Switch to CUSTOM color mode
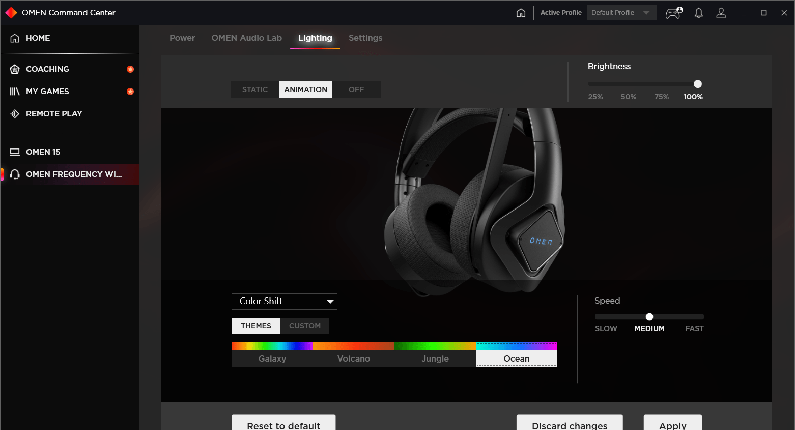The width and height of the screenshot is (795, 430). 305,326
